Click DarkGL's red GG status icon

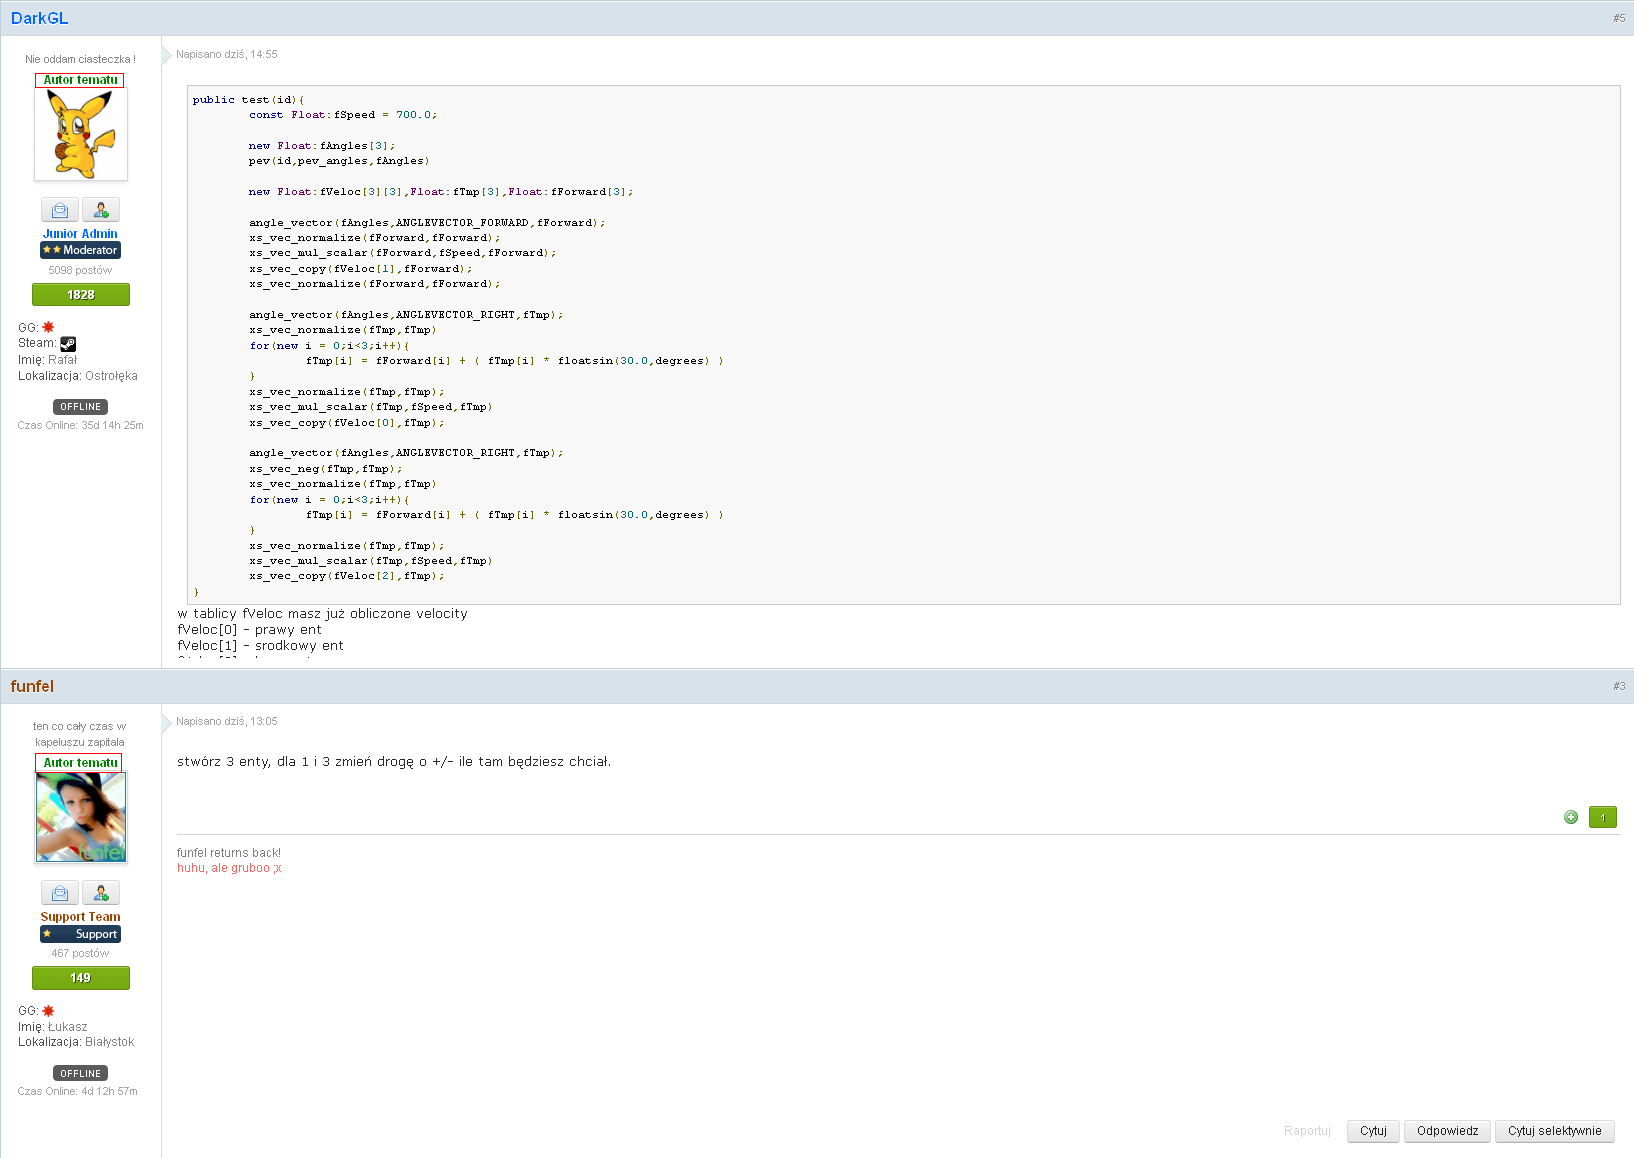pyautogui.click(x=48, y=327)
